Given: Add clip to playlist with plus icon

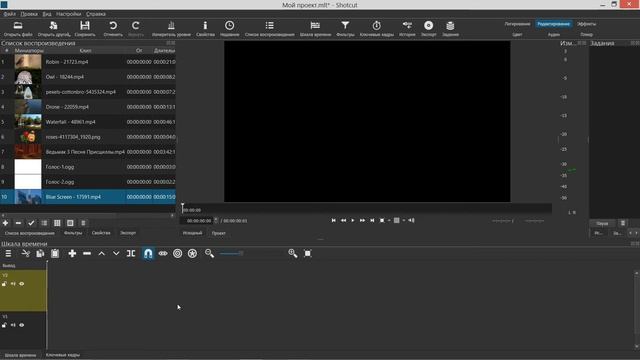Looking at the screenshot, I should (5, 223).
